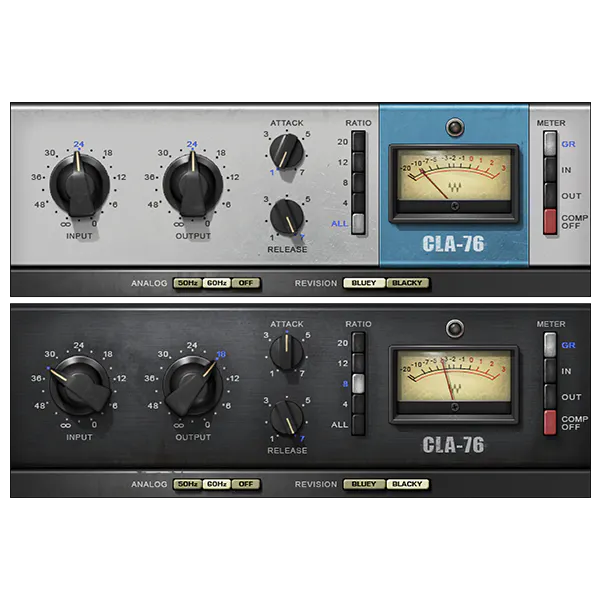Set Bluey meter to OUT
Screen dimensions: 600x600
pyautogui.click(x=550, y=196)
